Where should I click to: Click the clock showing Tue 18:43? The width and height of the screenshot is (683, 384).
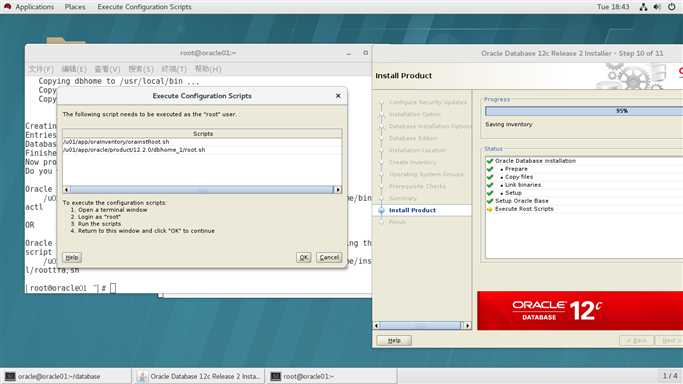tap(613, 7)
